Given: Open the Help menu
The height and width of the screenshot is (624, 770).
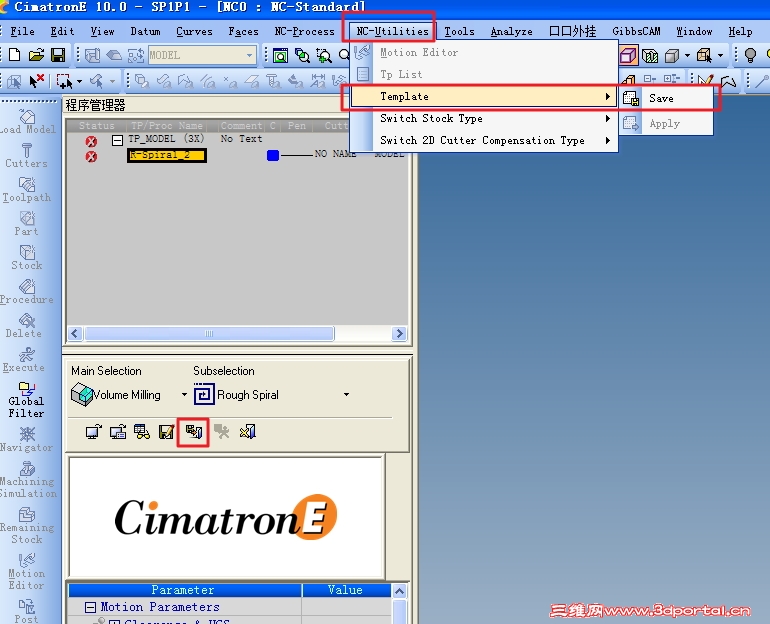Looking at the screenshot, I should point(740,31).
